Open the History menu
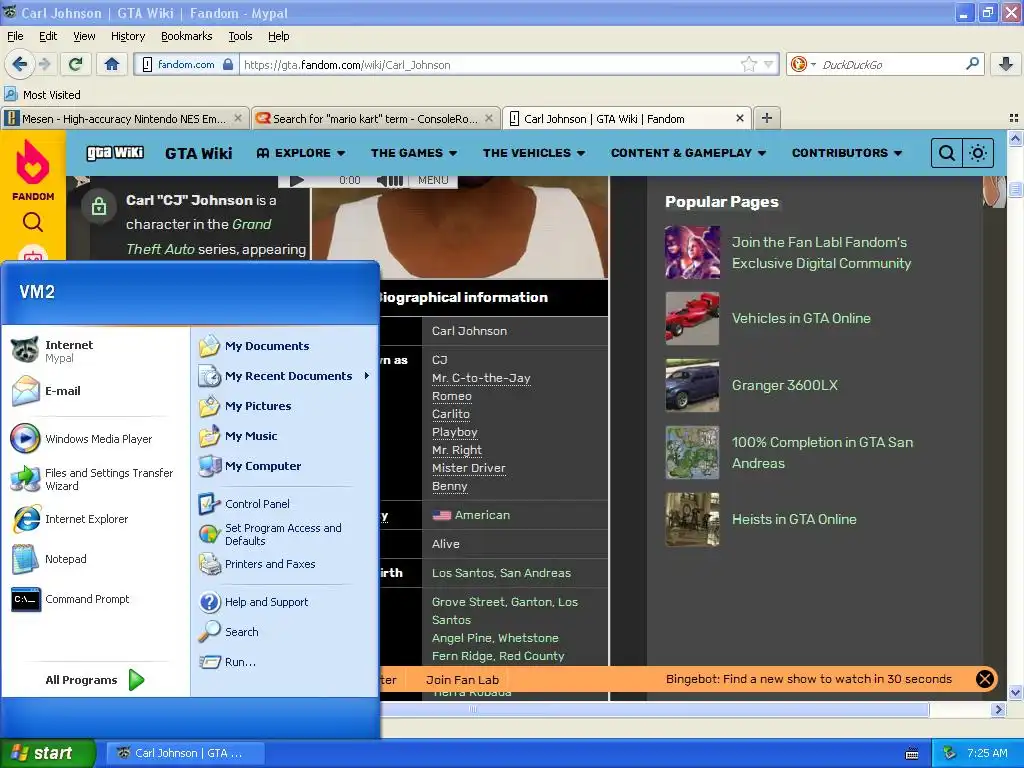The image size is (1024, 768). click(127, 36)
